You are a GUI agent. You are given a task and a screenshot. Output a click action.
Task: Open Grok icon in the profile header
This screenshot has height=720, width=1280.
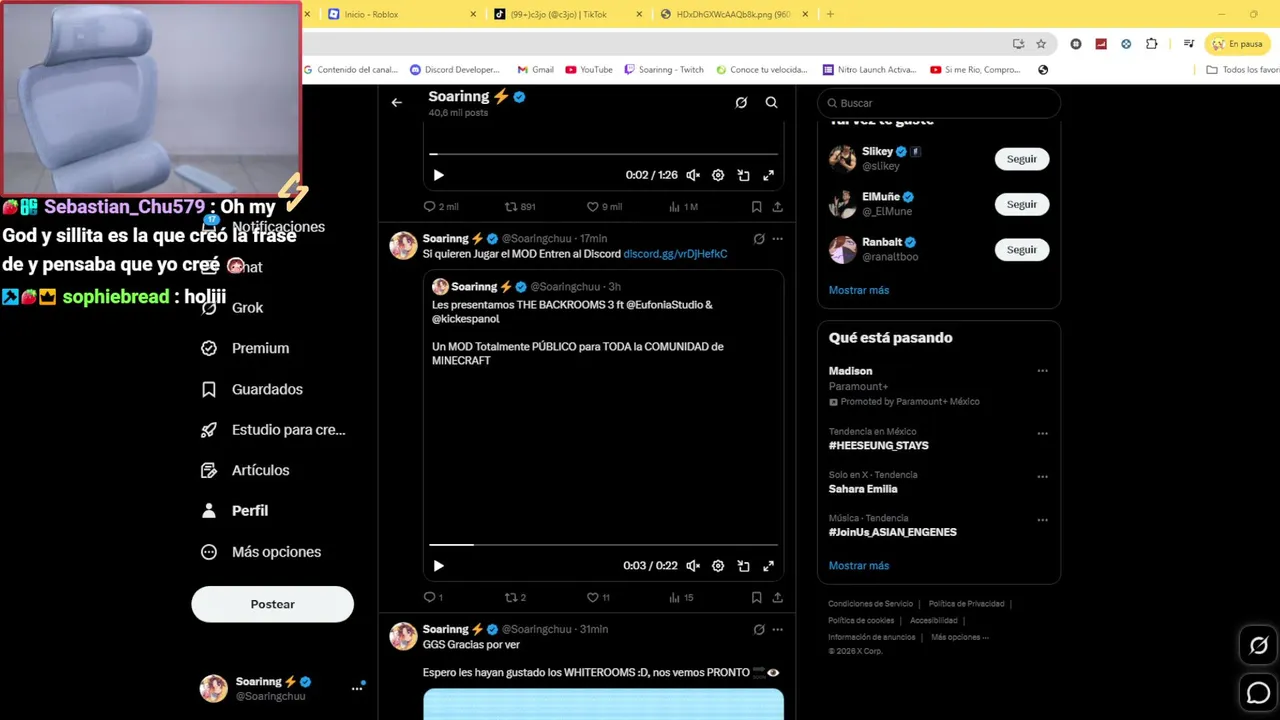click(741, 102)
